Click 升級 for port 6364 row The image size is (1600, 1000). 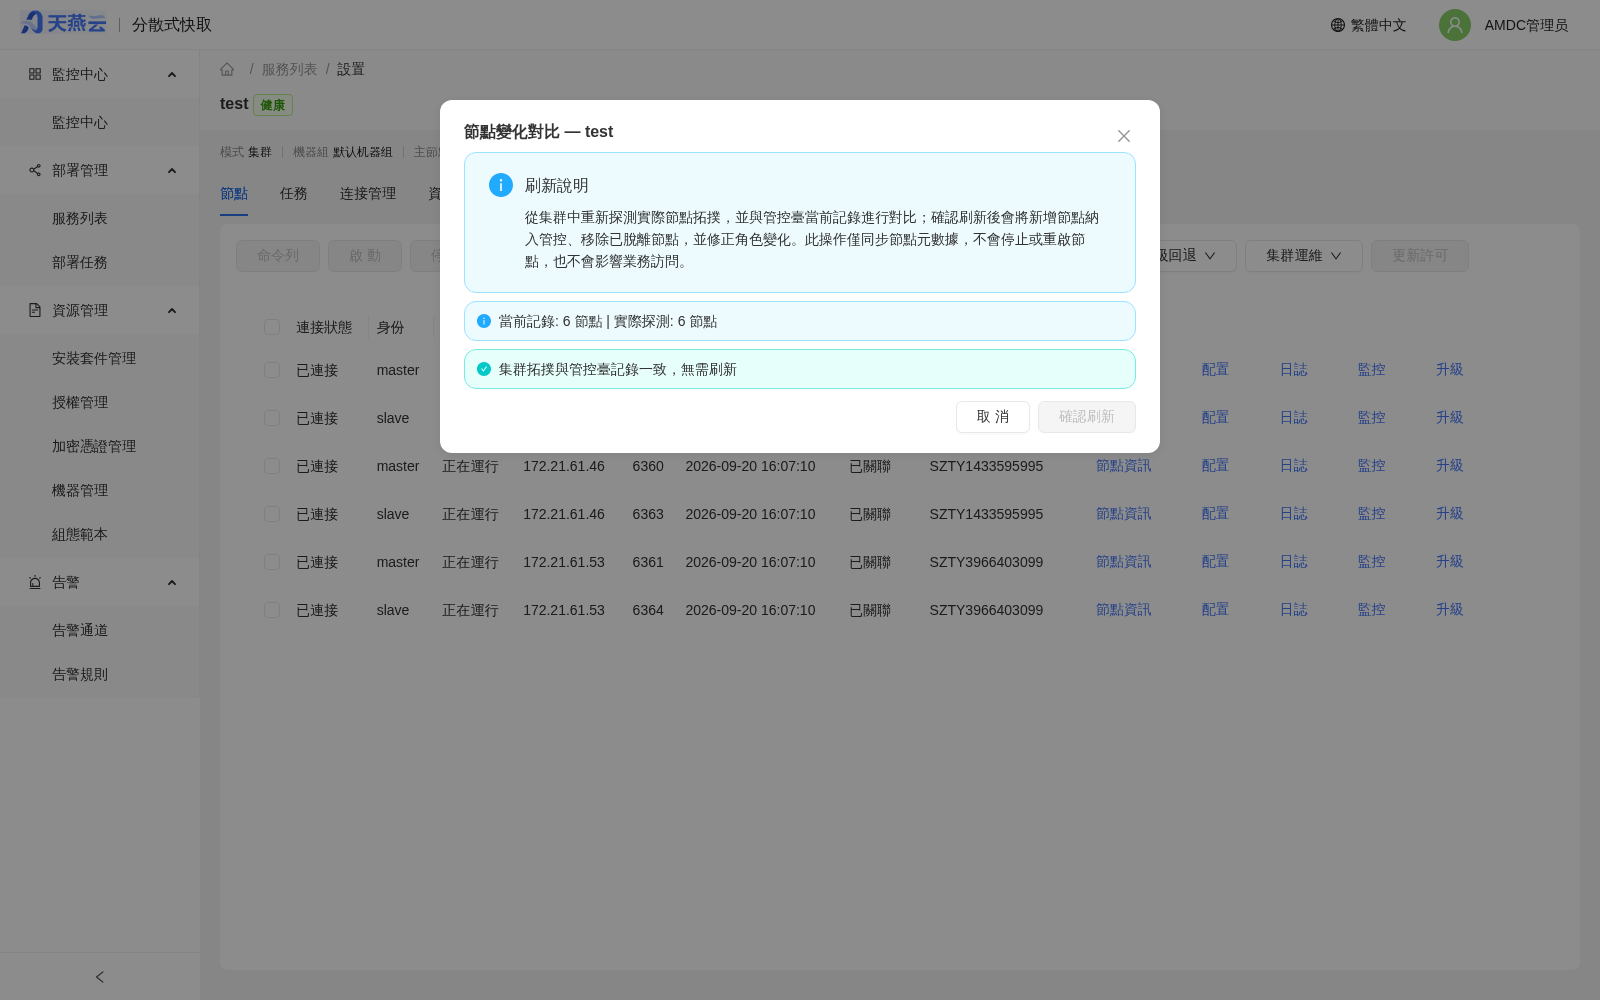[x=1450, y=610]
